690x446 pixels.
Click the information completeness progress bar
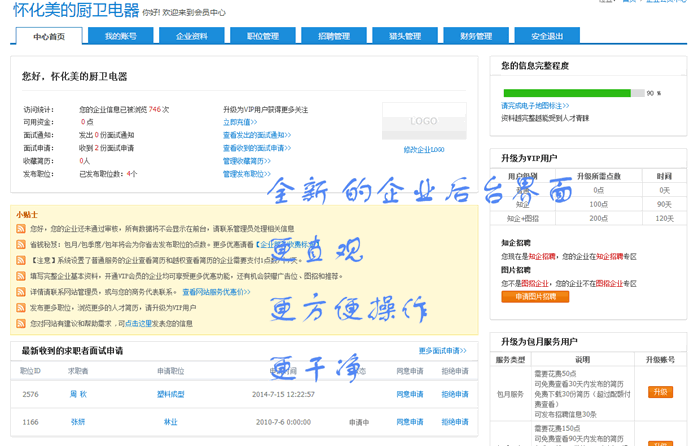[571, 93]
